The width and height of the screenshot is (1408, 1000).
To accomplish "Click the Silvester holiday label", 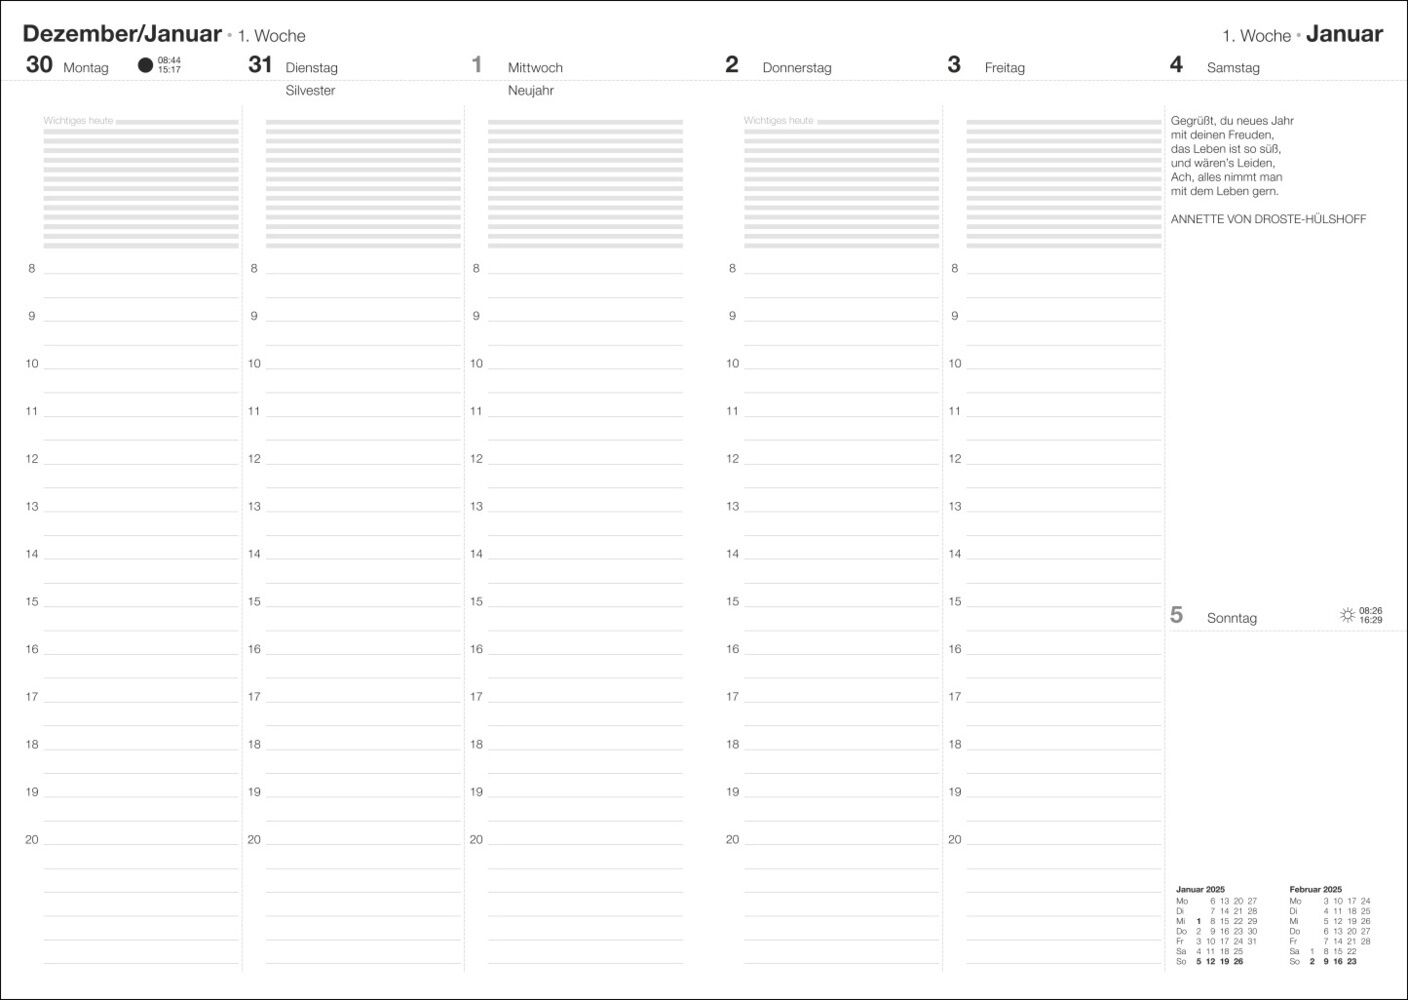I will pyautogui.click(x=310, y=90).
